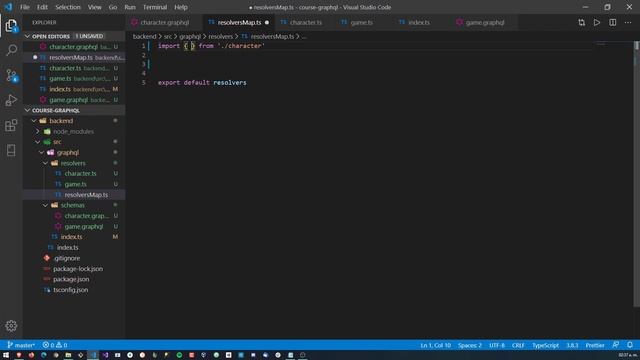The image size is (640, 360).
Task: Click graphql in the breadcrumb path
Action: tap(190, 36)
